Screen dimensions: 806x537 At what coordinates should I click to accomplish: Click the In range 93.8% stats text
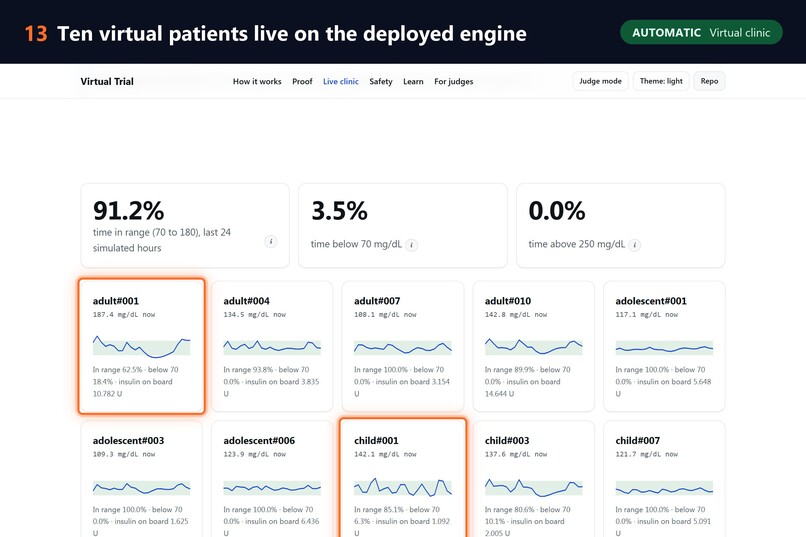[271, 382]
